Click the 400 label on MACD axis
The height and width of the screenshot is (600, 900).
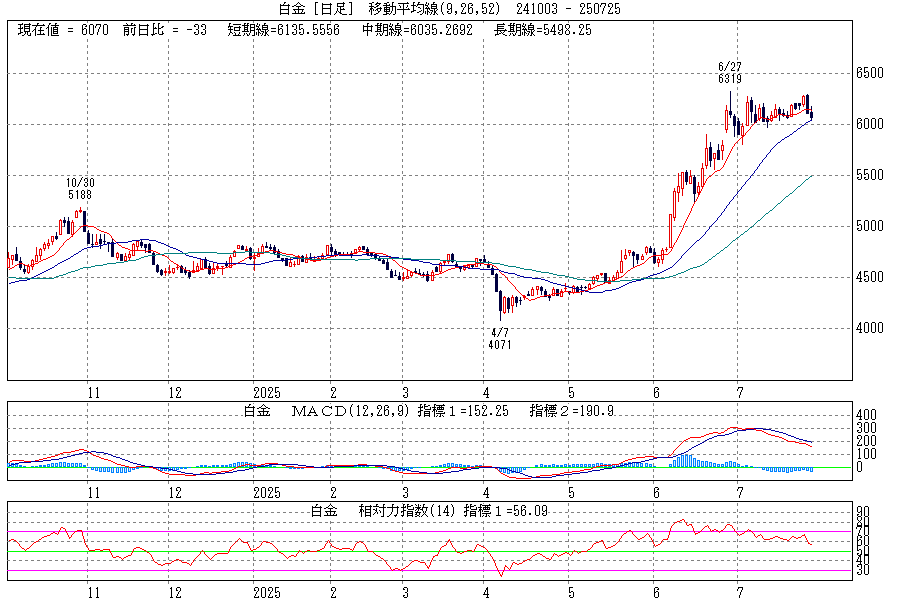864,414
